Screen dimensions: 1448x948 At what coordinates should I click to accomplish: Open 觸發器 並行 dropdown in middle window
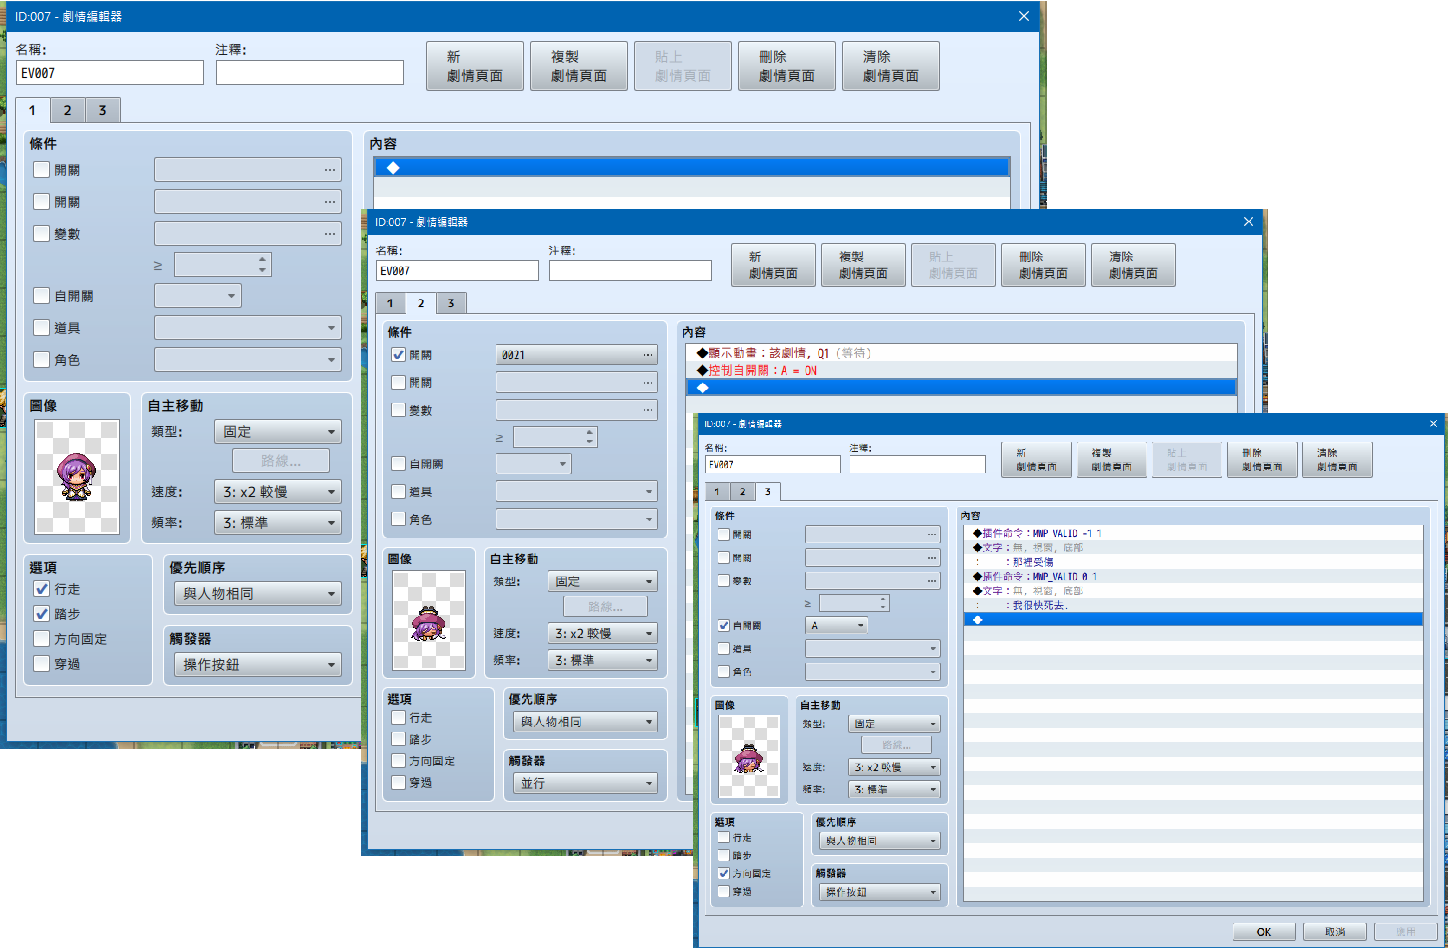click(585, 783)
